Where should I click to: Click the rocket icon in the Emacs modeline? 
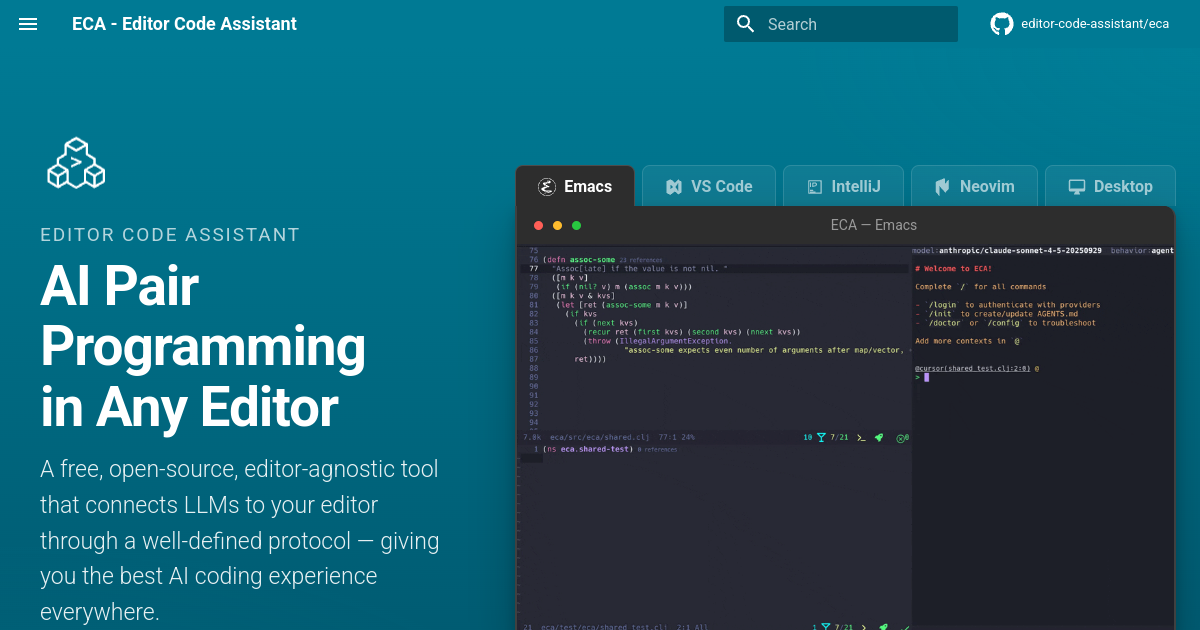point(879,437)
